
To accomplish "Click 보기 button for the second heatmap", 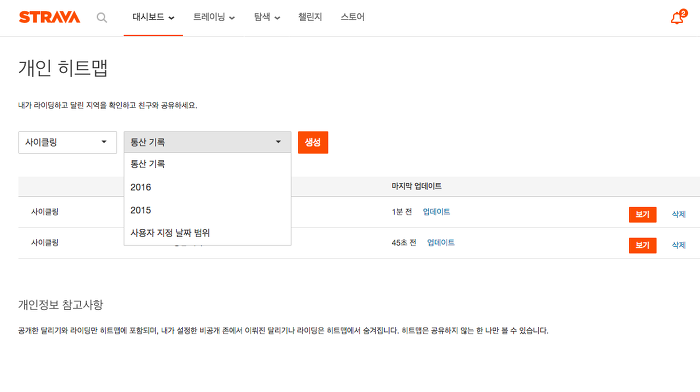I will click(642, 245).
